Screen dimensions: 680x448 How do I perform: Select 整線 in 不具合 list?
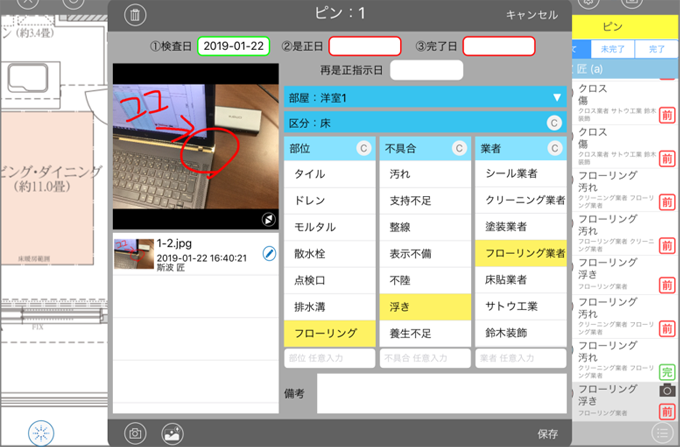click(425, 227)
